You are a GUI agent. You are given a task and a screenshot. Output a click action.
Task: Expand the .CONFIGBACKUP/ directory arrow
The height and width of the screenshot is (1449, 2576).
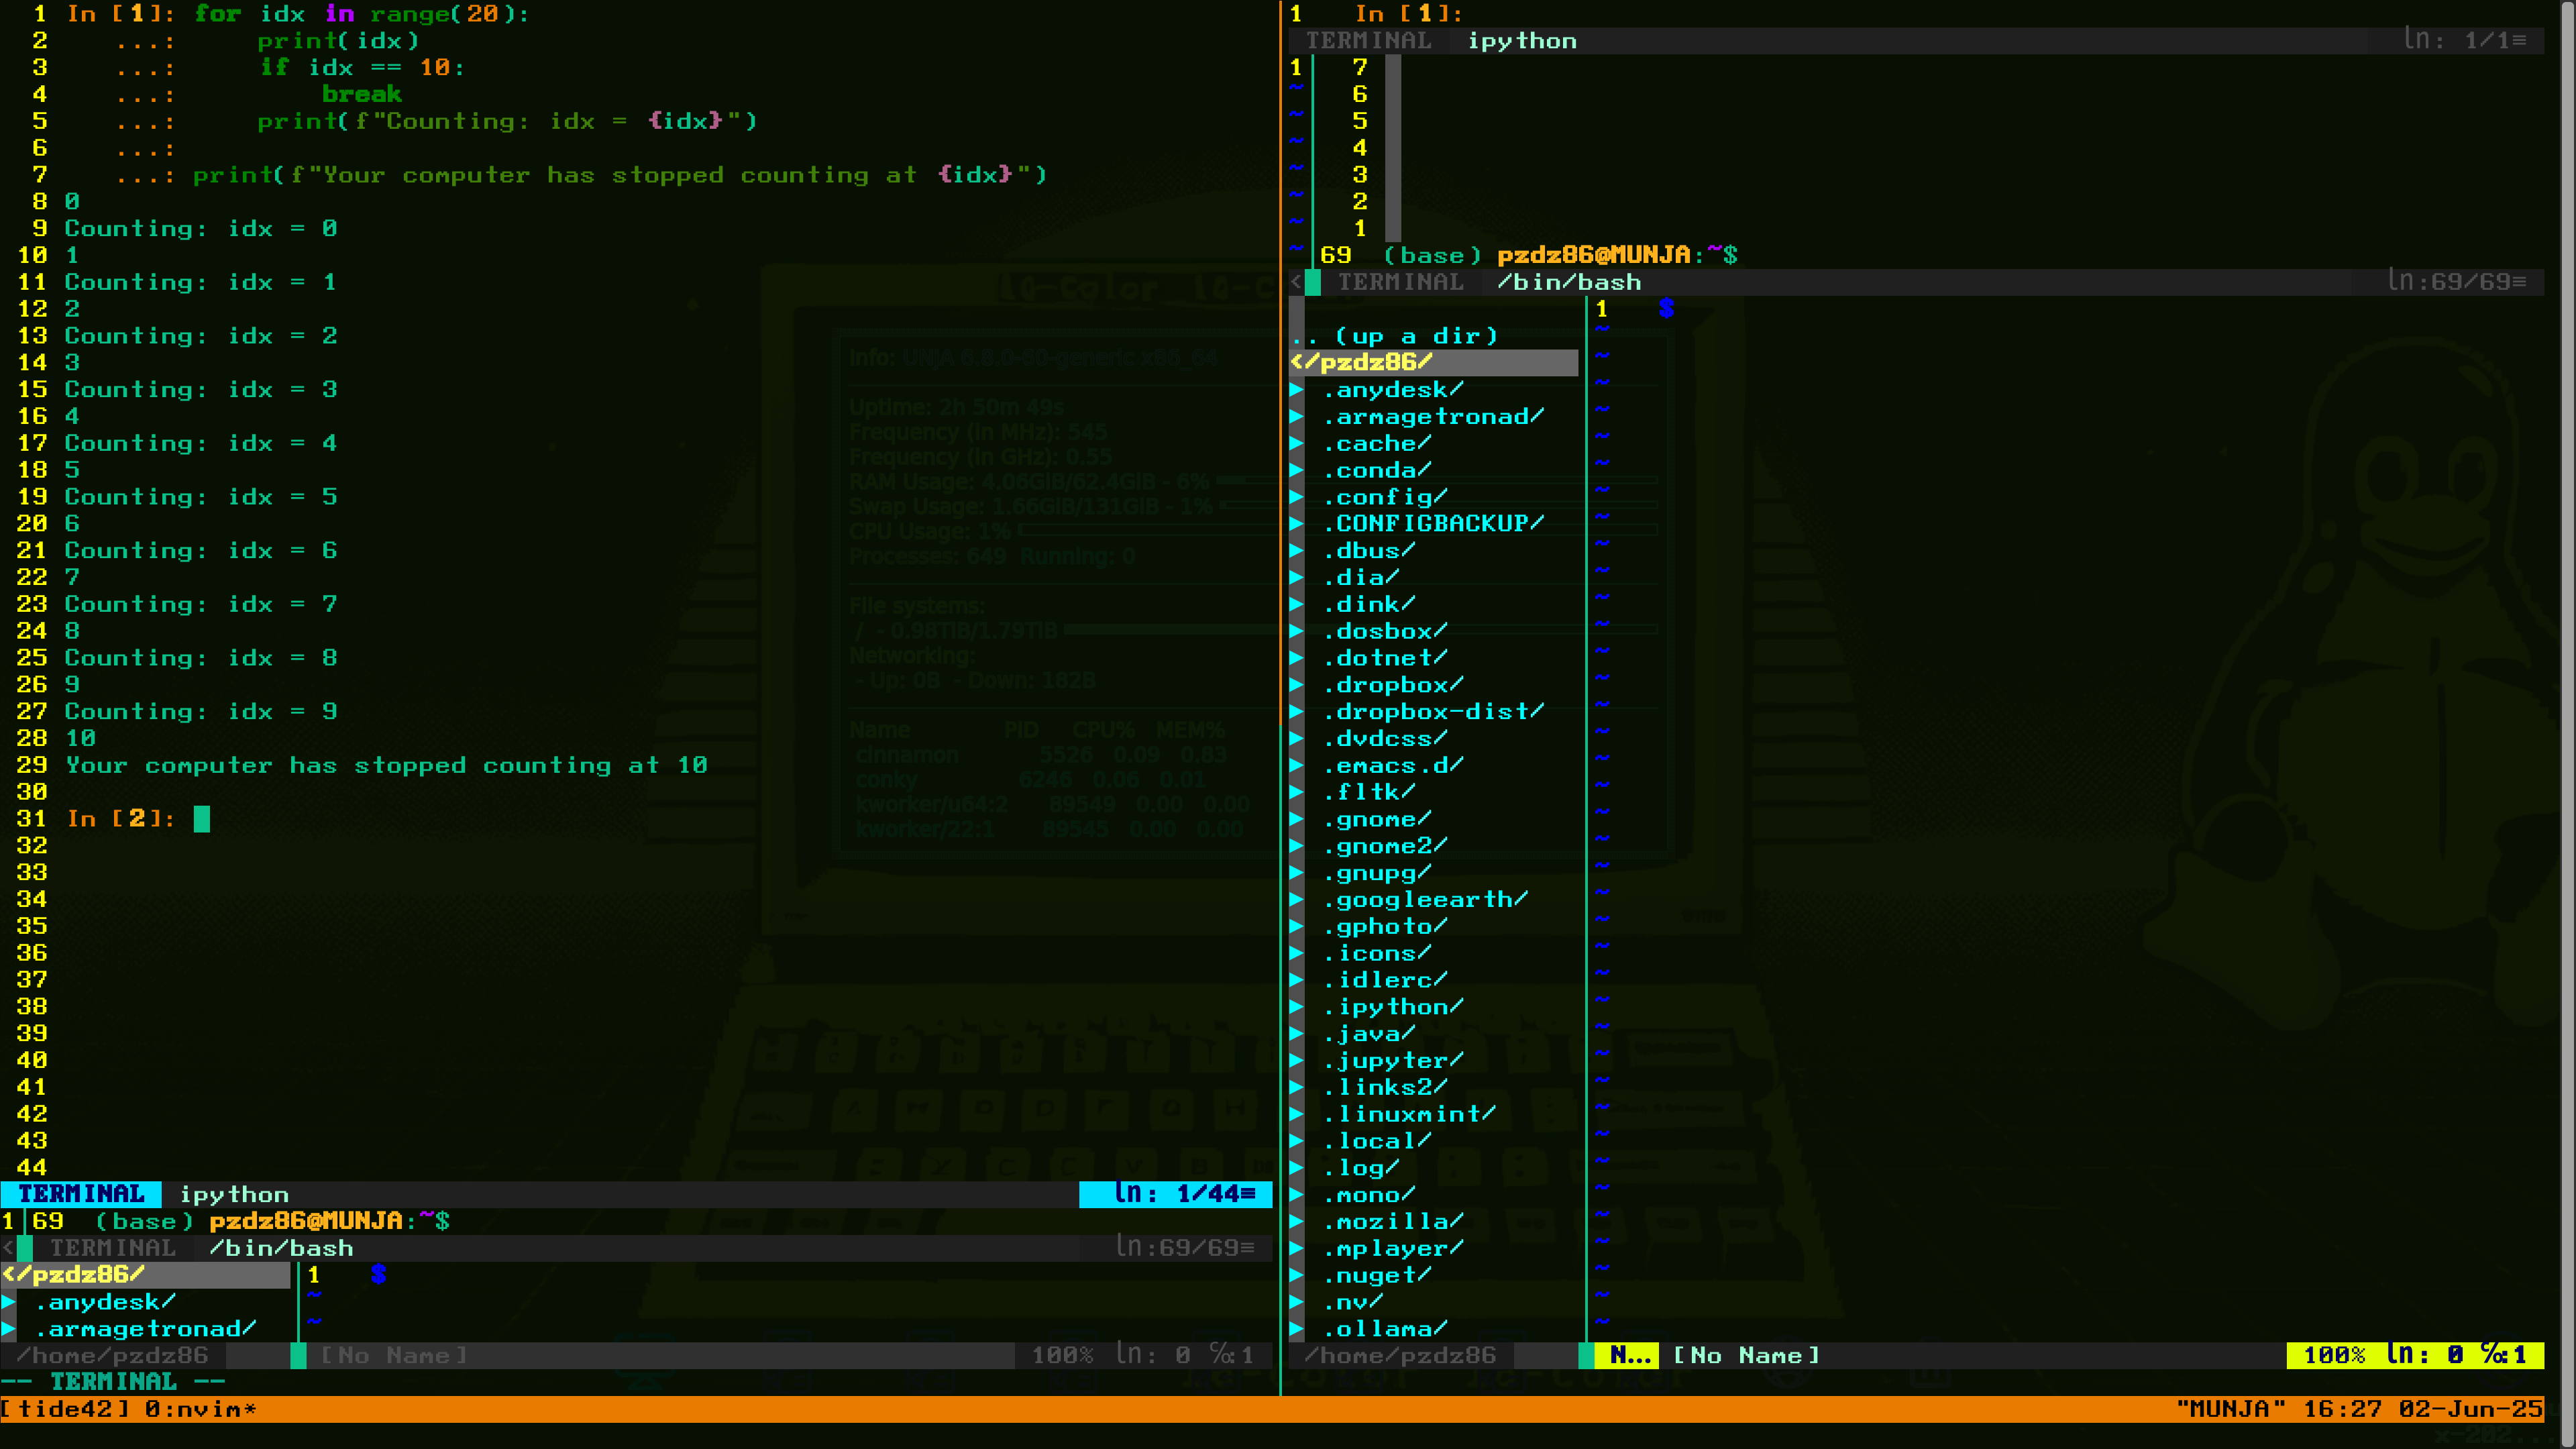click(x=1297, y=524)
